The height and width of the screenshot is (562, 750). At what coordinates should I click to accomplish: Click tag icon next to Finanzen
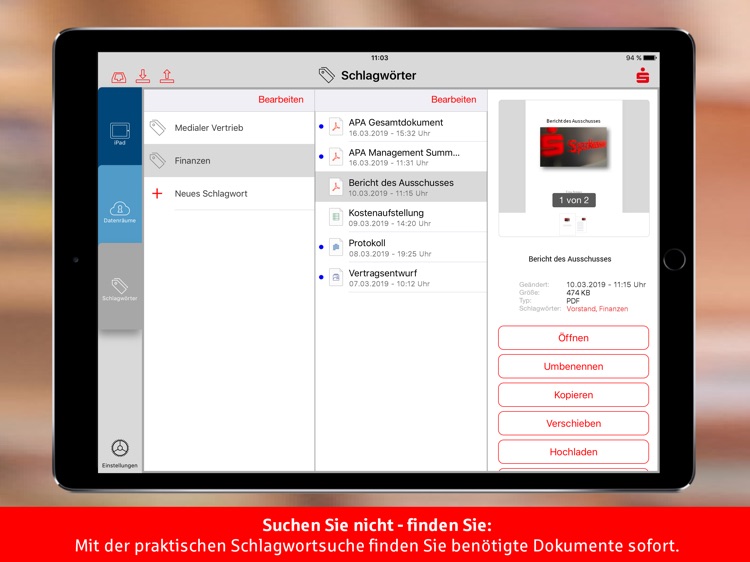[x=157, y=161]
